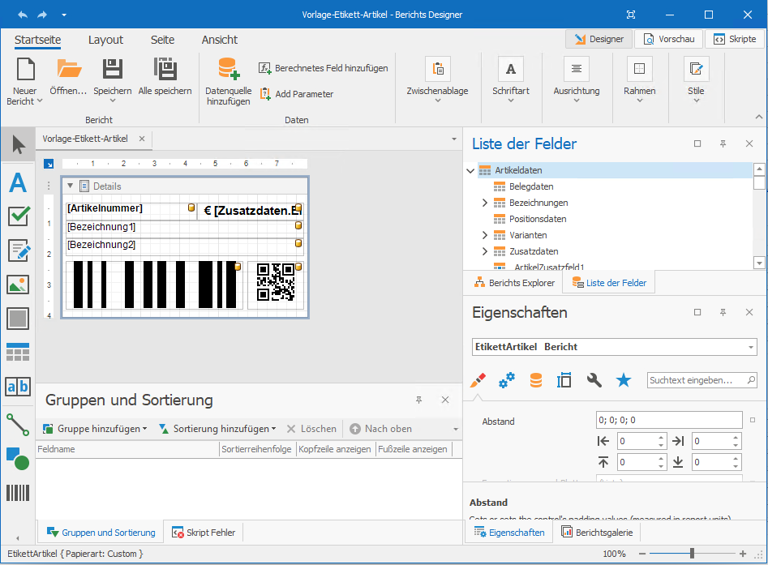Expand the Bezeichnungen node
Screen dimensions: 768x565
(x=485, y=203)
